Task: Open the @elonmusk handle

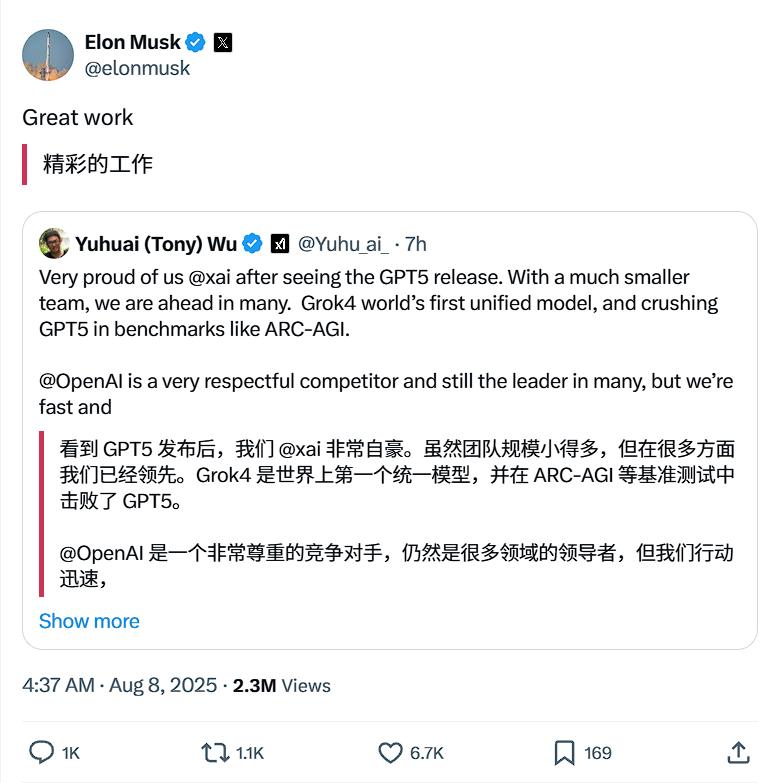Action: coord(137,68)
